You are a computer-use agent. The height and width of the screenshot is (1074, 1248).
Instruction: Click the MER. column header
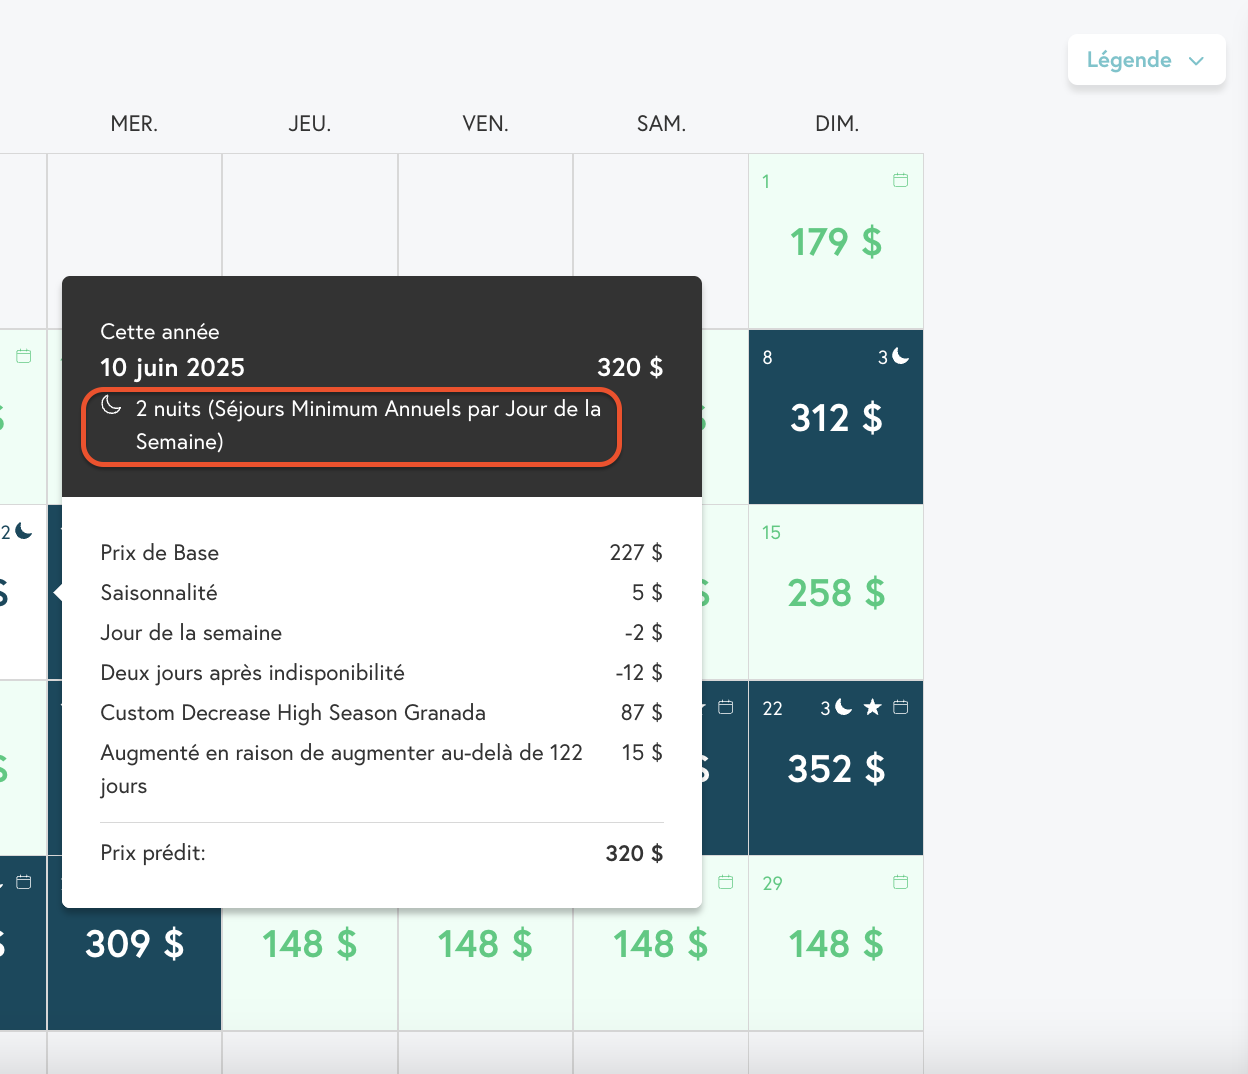point(134,124)
